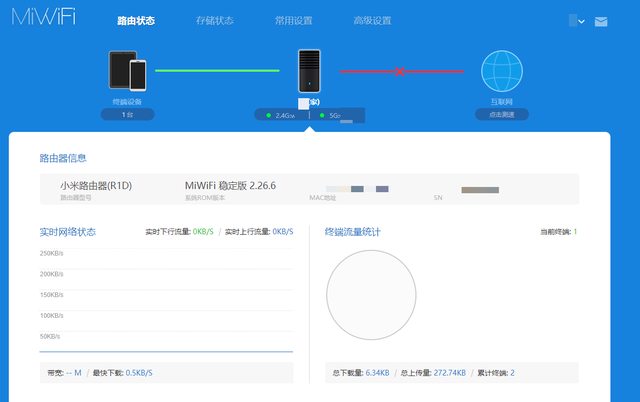
Task: Click the 5G Wi-Fi green status dot
Action: (322, 116)
